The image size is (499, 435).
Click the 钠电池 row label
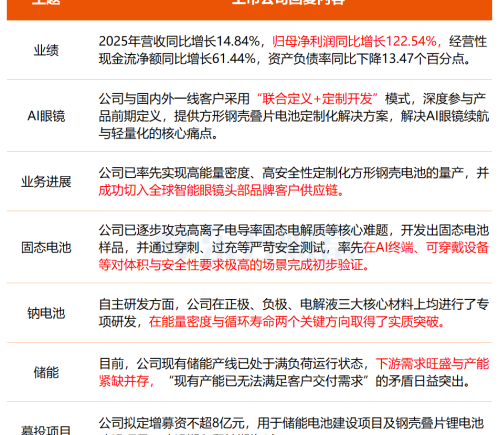(x=46, y=313)
